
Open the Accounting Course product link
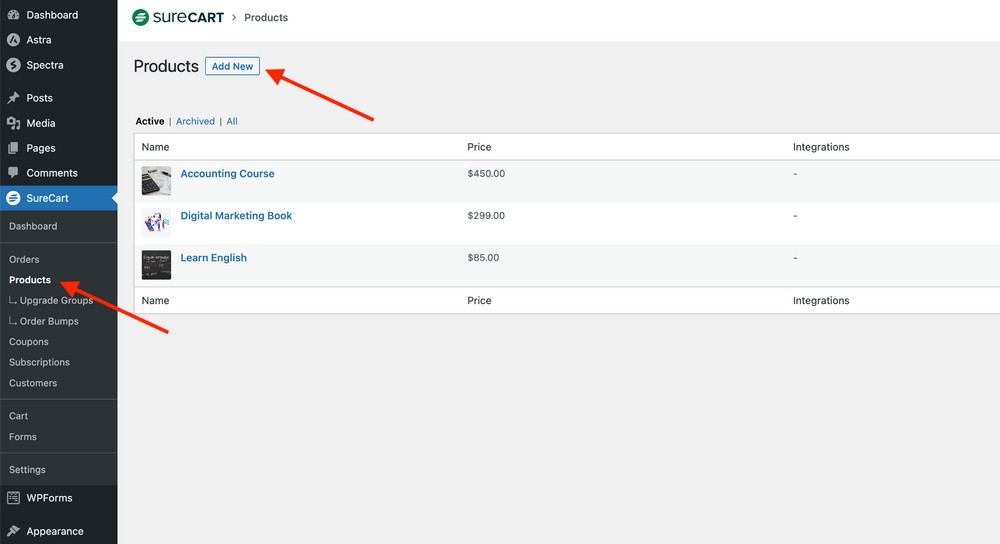pos(227,173)
